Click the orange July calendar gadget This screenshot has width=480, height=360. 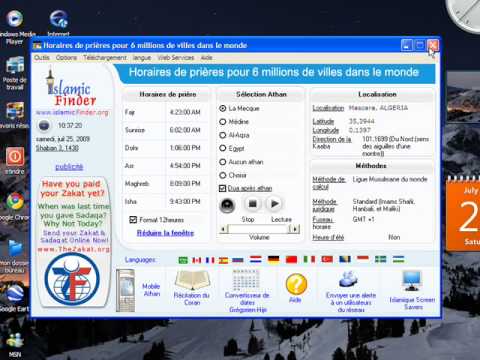[x=463, y=215]
